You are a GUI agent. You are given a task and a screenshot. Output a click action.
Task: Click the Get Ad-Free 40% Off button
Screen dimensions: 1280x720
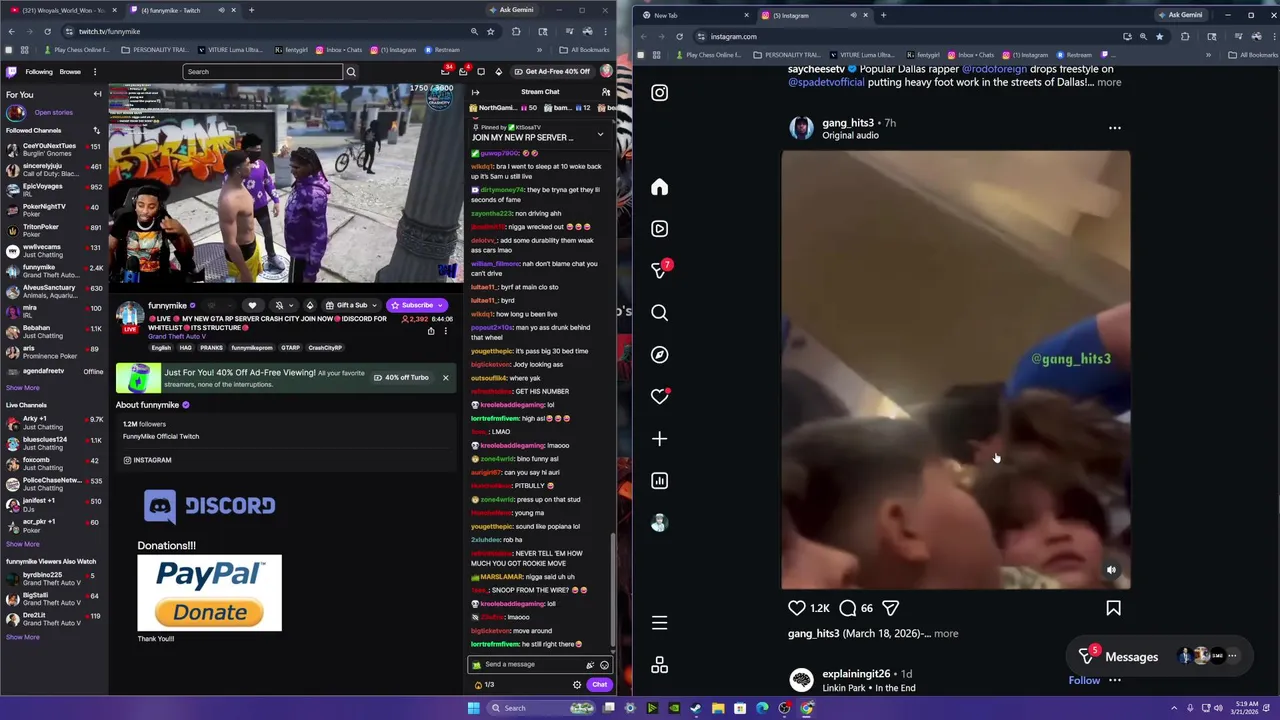tap(552, 72)
